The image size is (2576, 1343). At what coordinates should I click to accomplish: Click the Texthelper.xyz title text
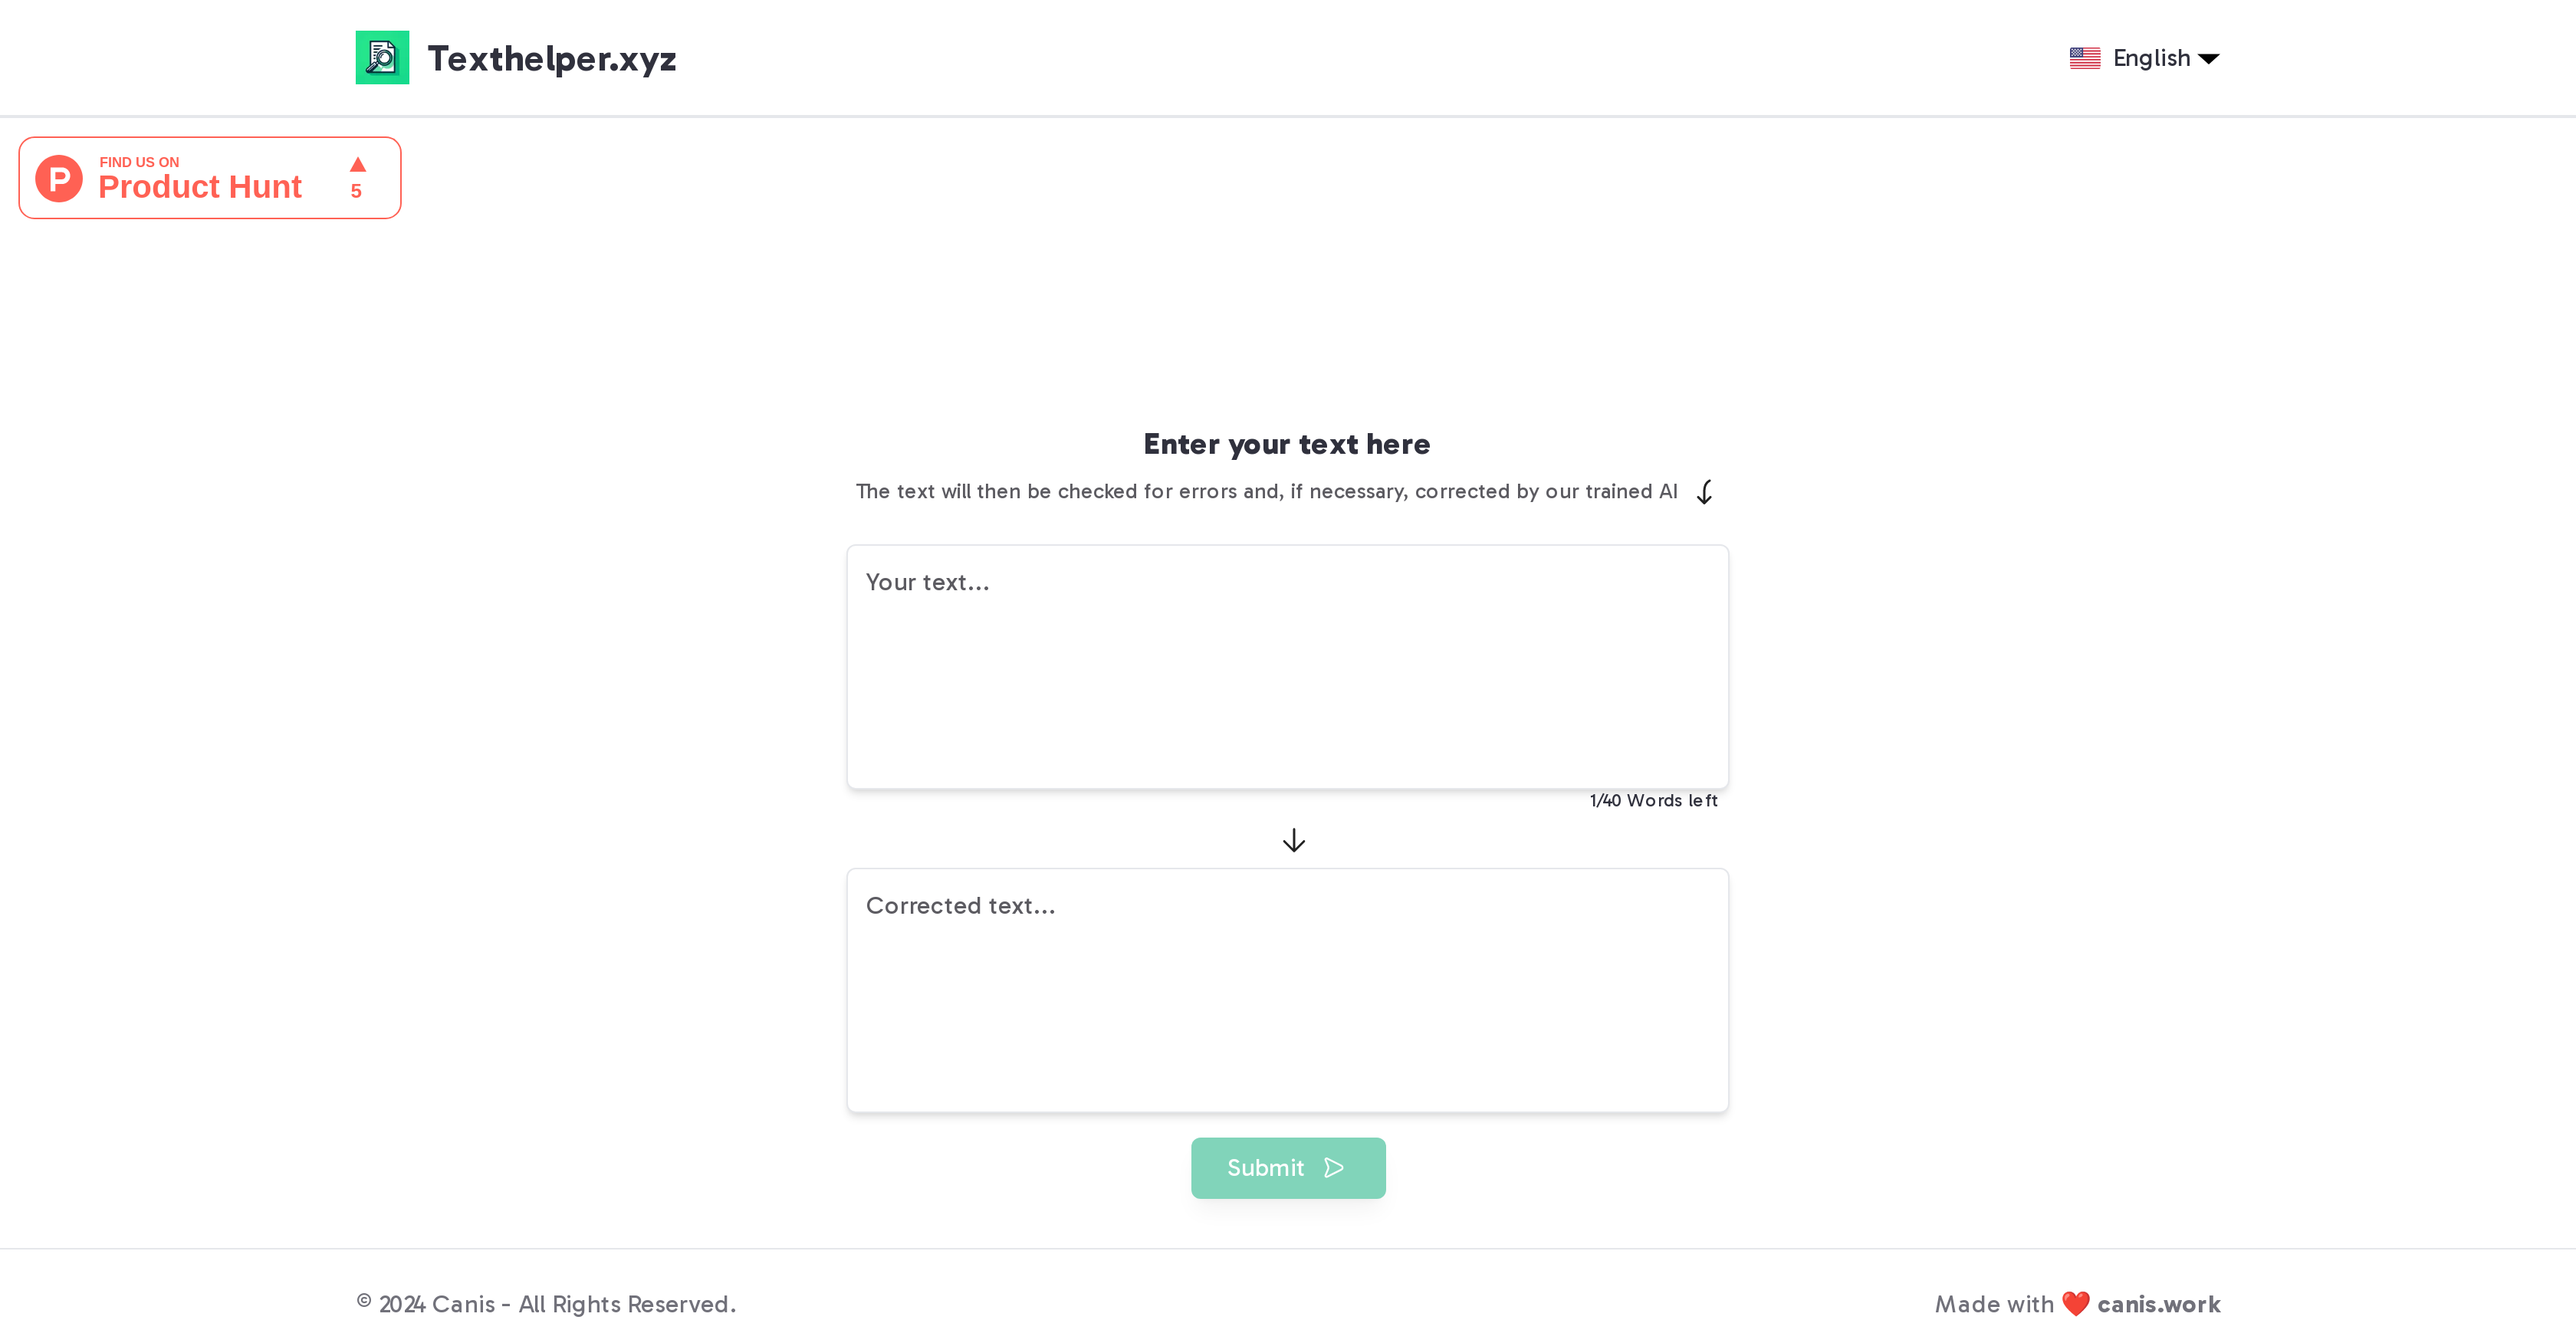pos(552,57)
